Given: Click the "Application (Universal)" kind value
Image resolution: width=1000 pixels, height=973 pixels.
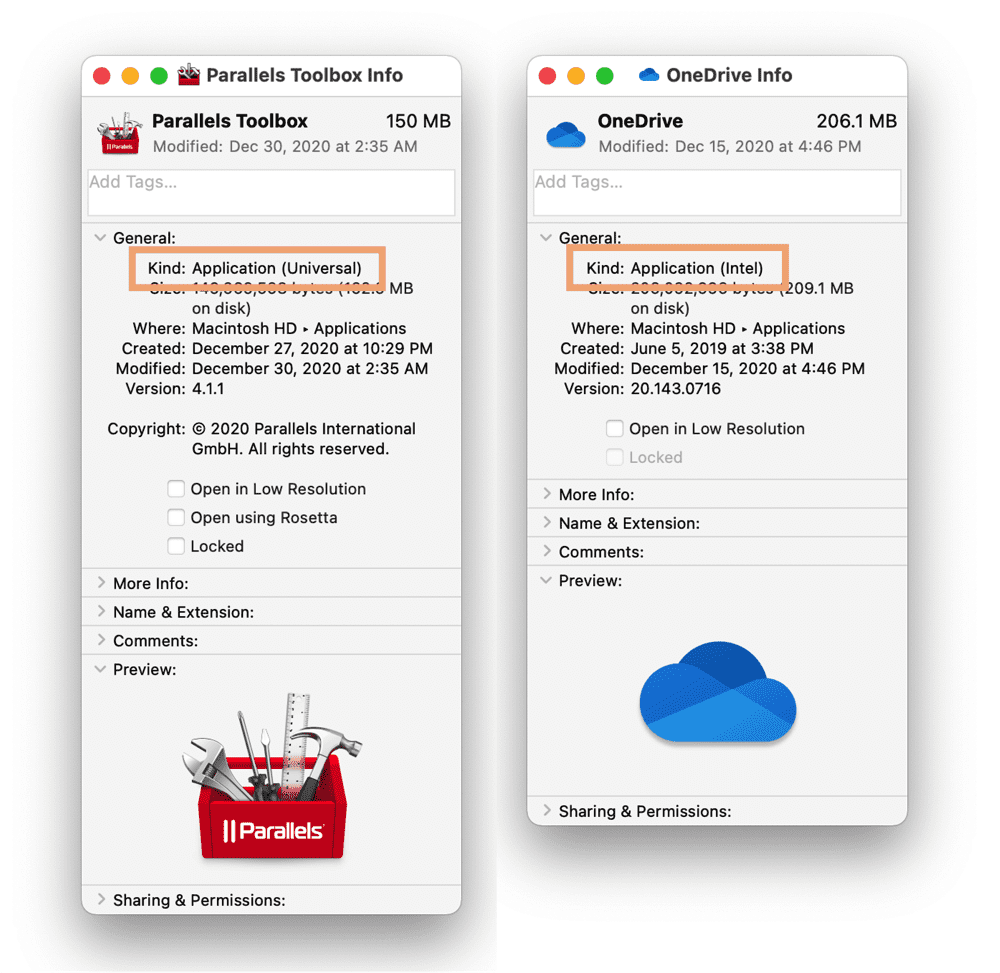Looking at the screenshot, I should (x=277, y=268).
